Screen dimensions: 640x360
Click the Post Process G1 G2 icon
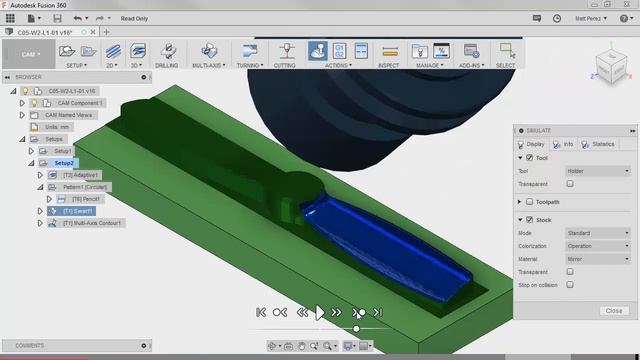(340, 51)
